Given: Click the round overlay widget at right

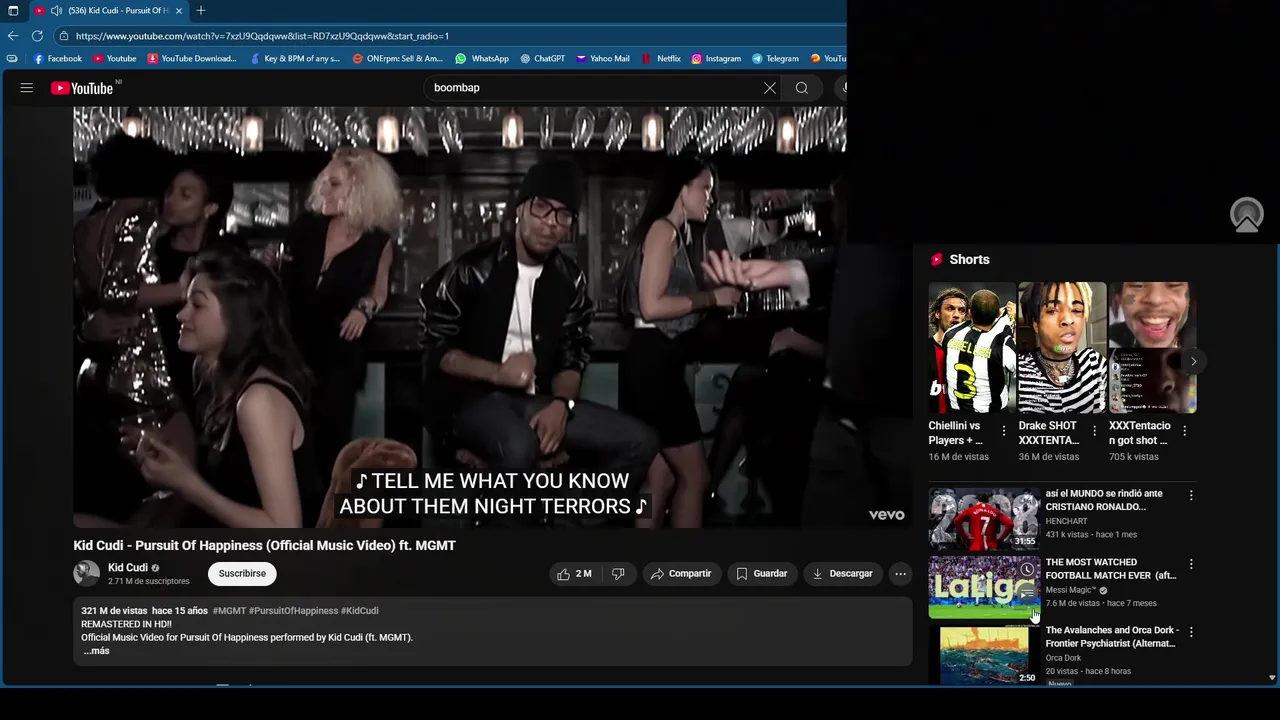Looking at the screenshot, I should (1247, 215).
